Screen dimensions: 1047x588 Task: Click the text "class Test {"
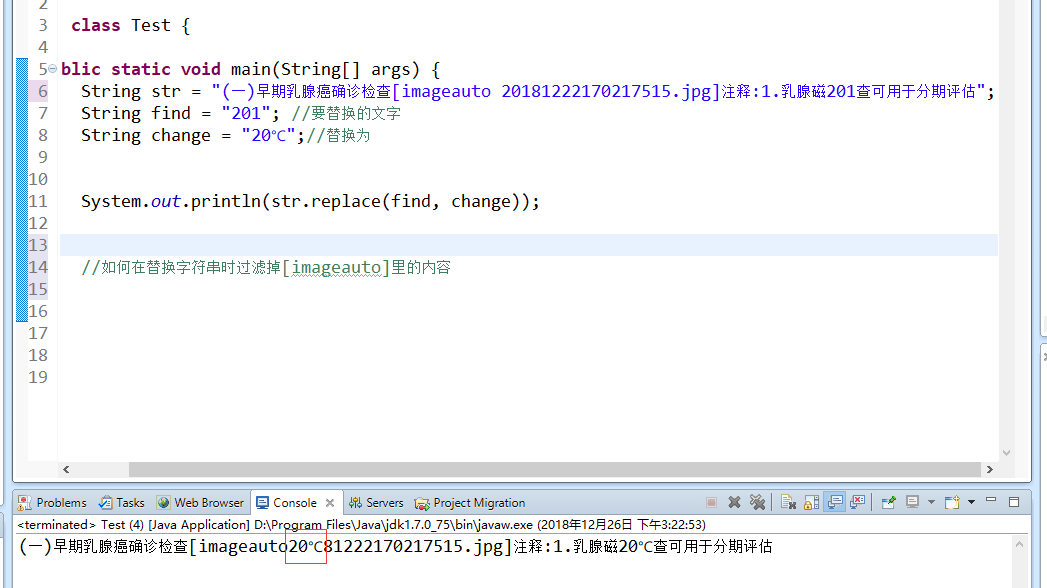(x=131, y=25)
